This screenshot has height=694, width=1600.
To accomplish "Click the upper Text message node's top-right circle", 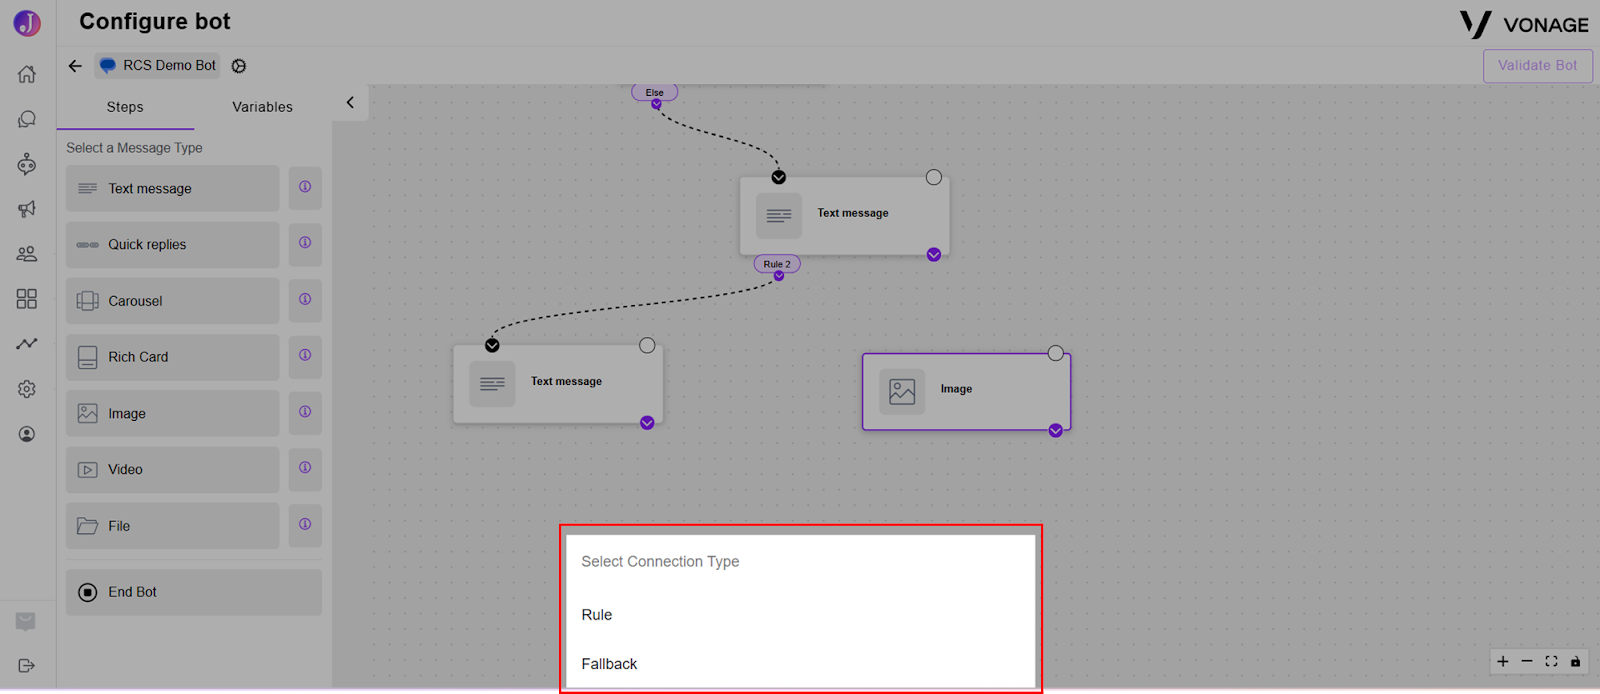I will (x=934, y=177).
